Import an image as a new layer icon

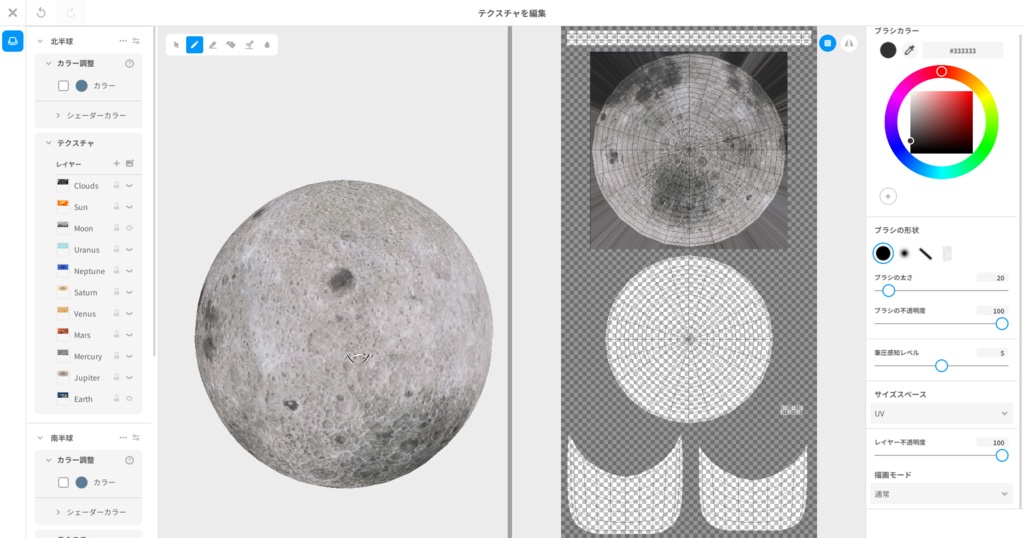pyautogui.click(x=129, y=164)
